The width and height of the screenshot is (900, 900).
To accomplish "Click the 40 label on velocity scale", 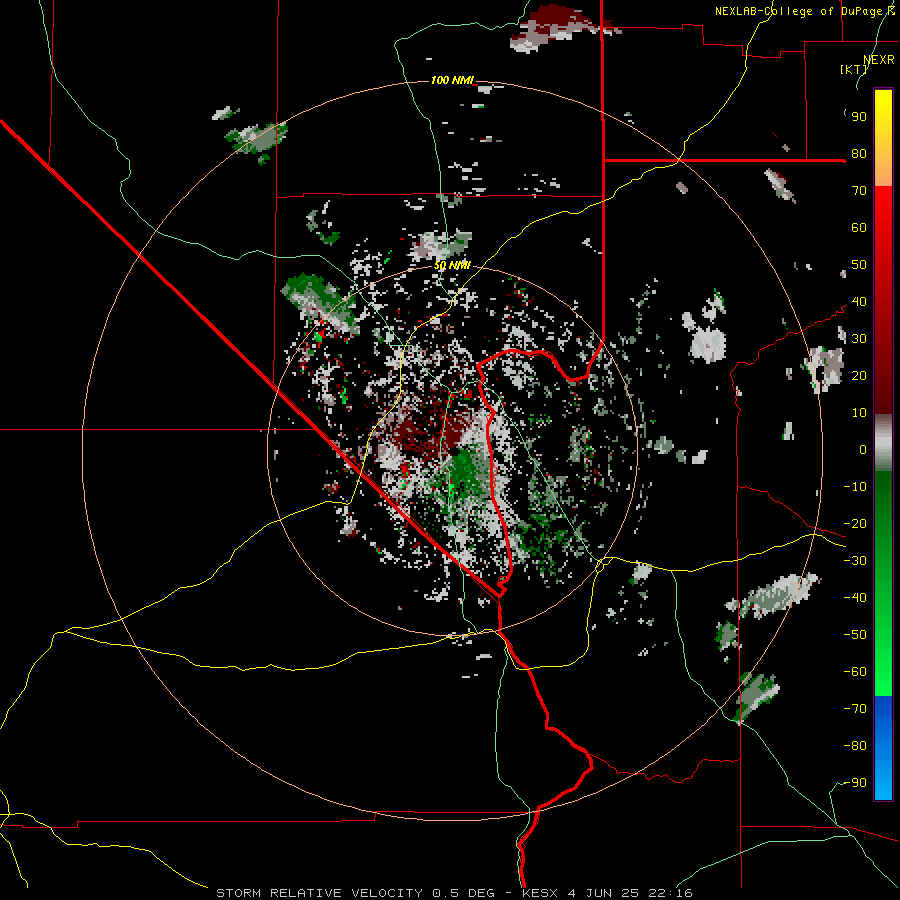I will coord(859,302).
